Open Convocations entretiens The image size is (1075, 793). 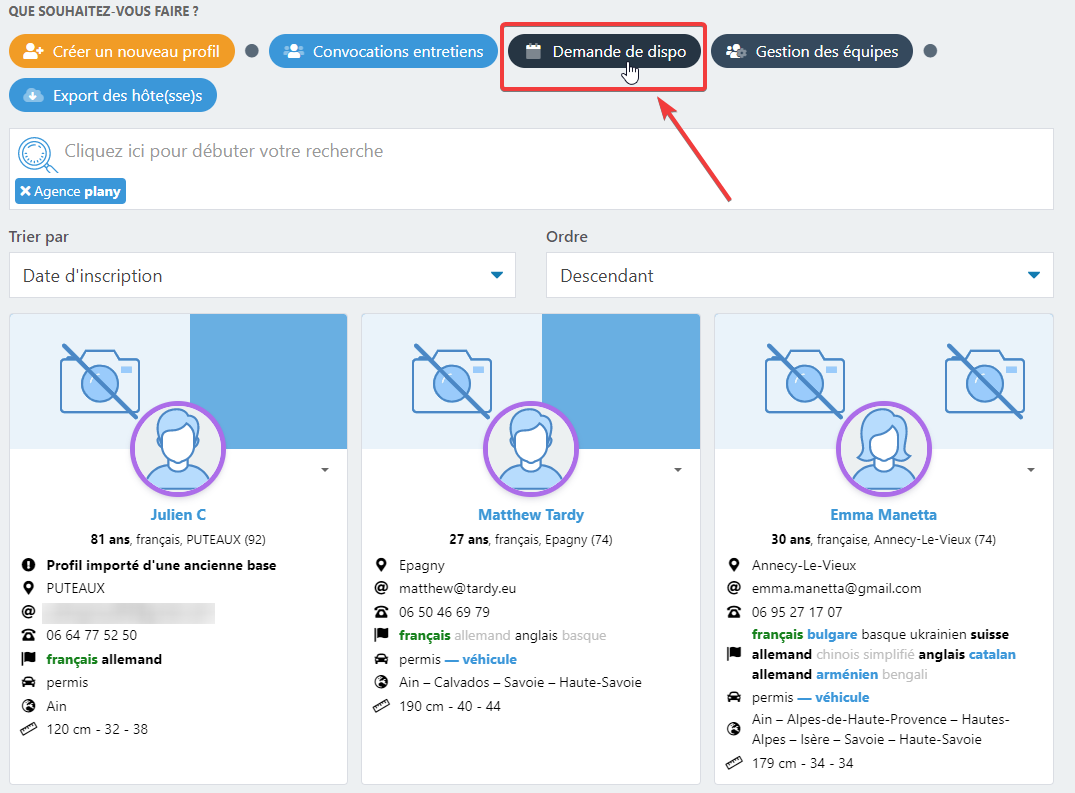(x=383, y=52)
